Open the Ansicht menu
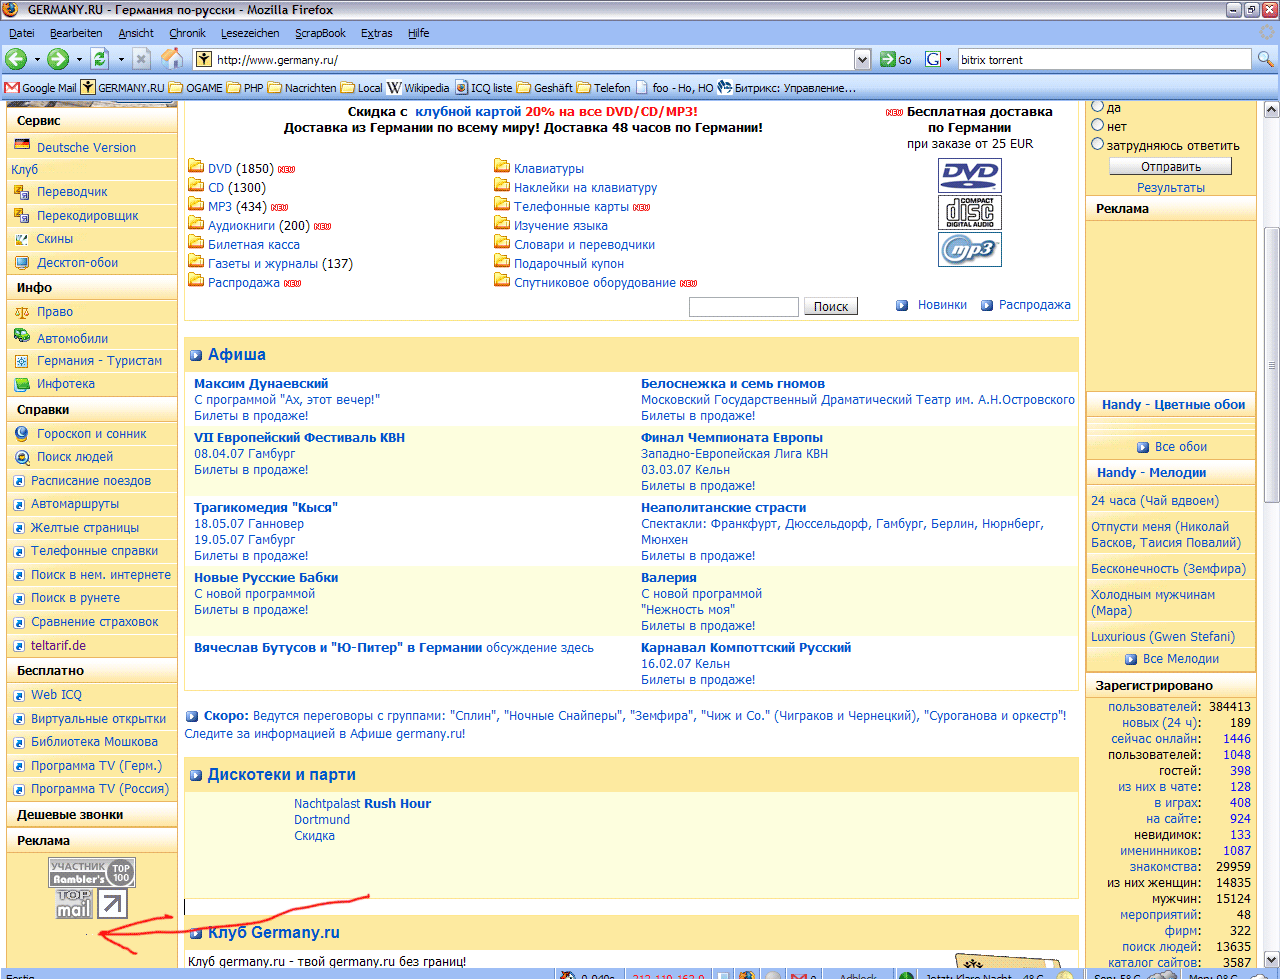 click(136, 33)
